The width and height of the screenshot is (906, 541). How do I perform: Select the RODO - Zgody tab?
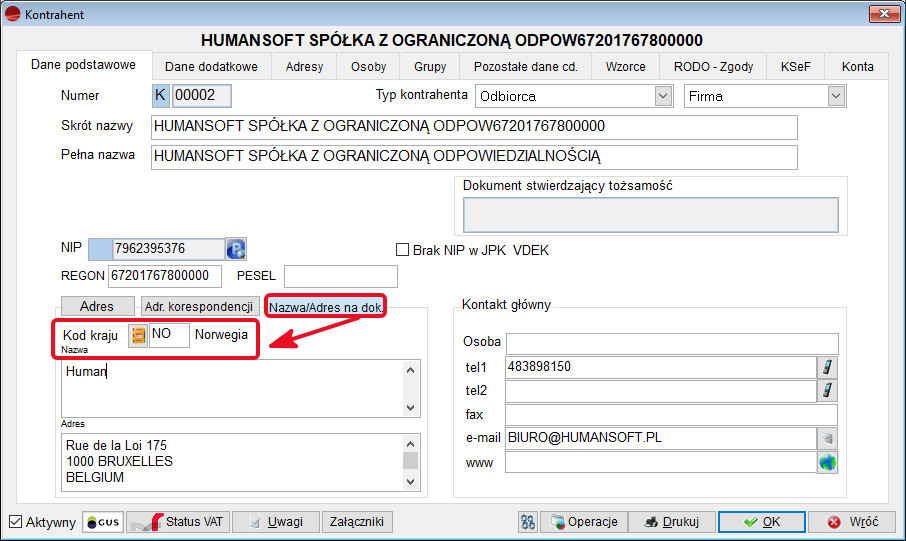(714, 66)
